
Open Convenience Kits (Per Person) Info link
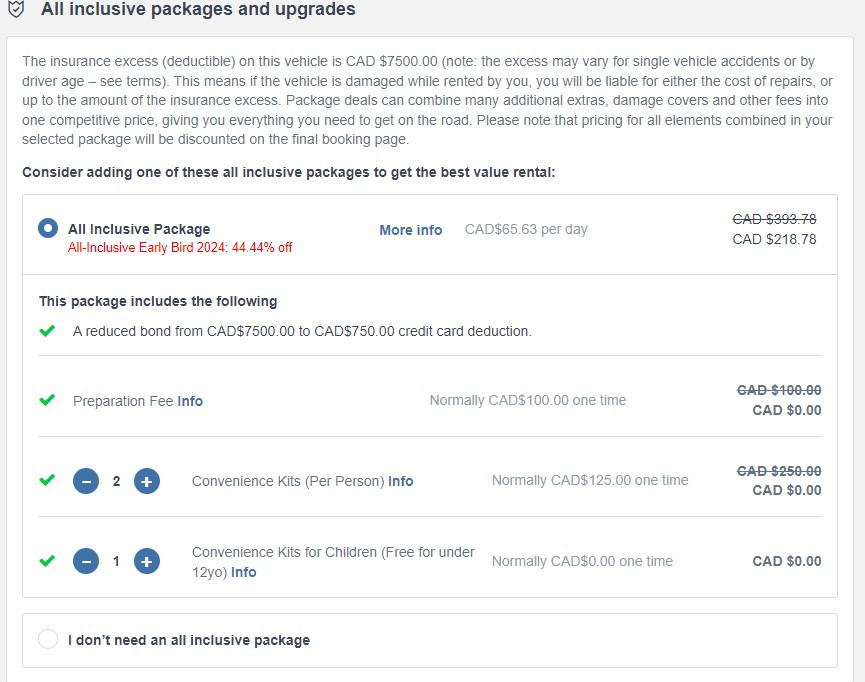tap(400, 481)
